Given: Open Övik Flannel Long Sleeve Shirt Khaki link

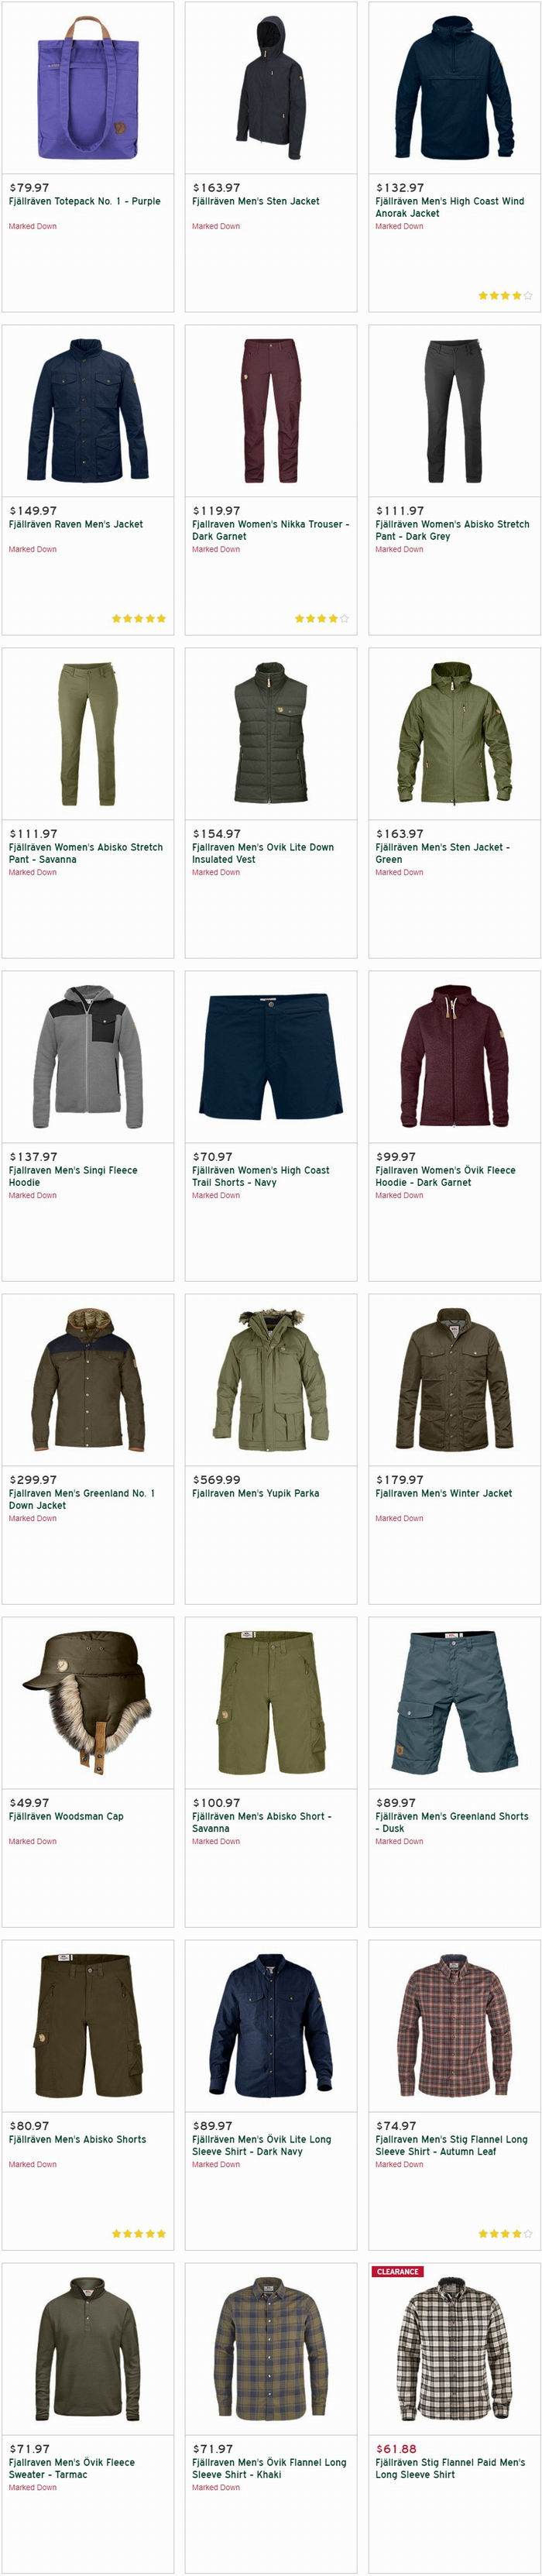Looking at the screenshot, I should (269, 2468).
